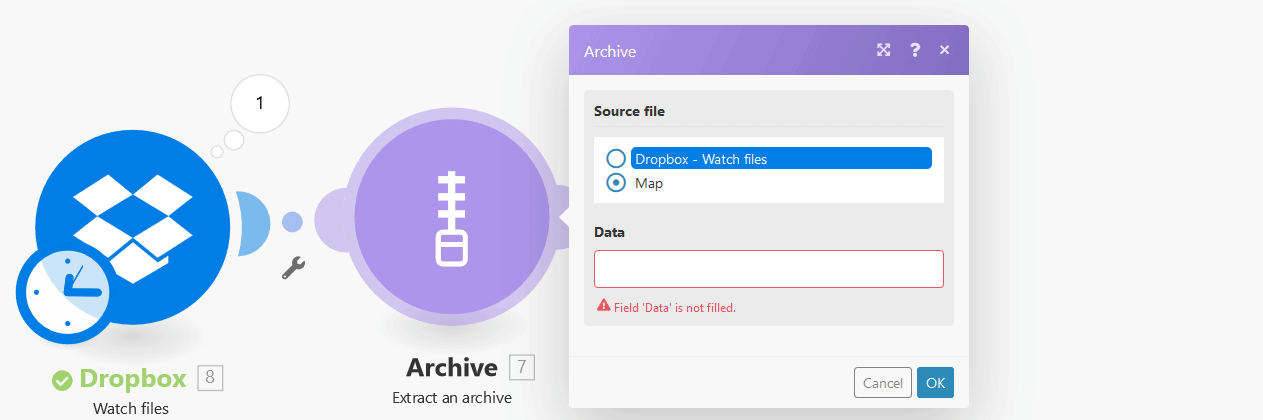1263x420 pixels.
Task: Select the Archive zipper module icon
Action: pyautogui.click(x=452, y=220)
